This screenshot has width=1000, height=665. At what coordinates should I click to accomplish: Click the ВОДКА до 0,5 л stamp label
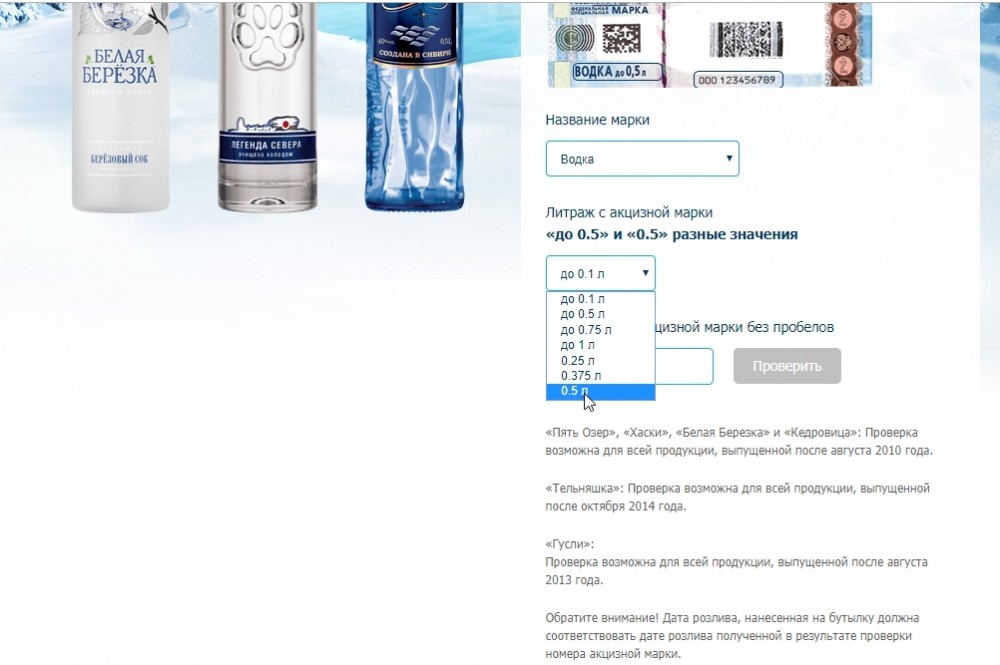609,71
